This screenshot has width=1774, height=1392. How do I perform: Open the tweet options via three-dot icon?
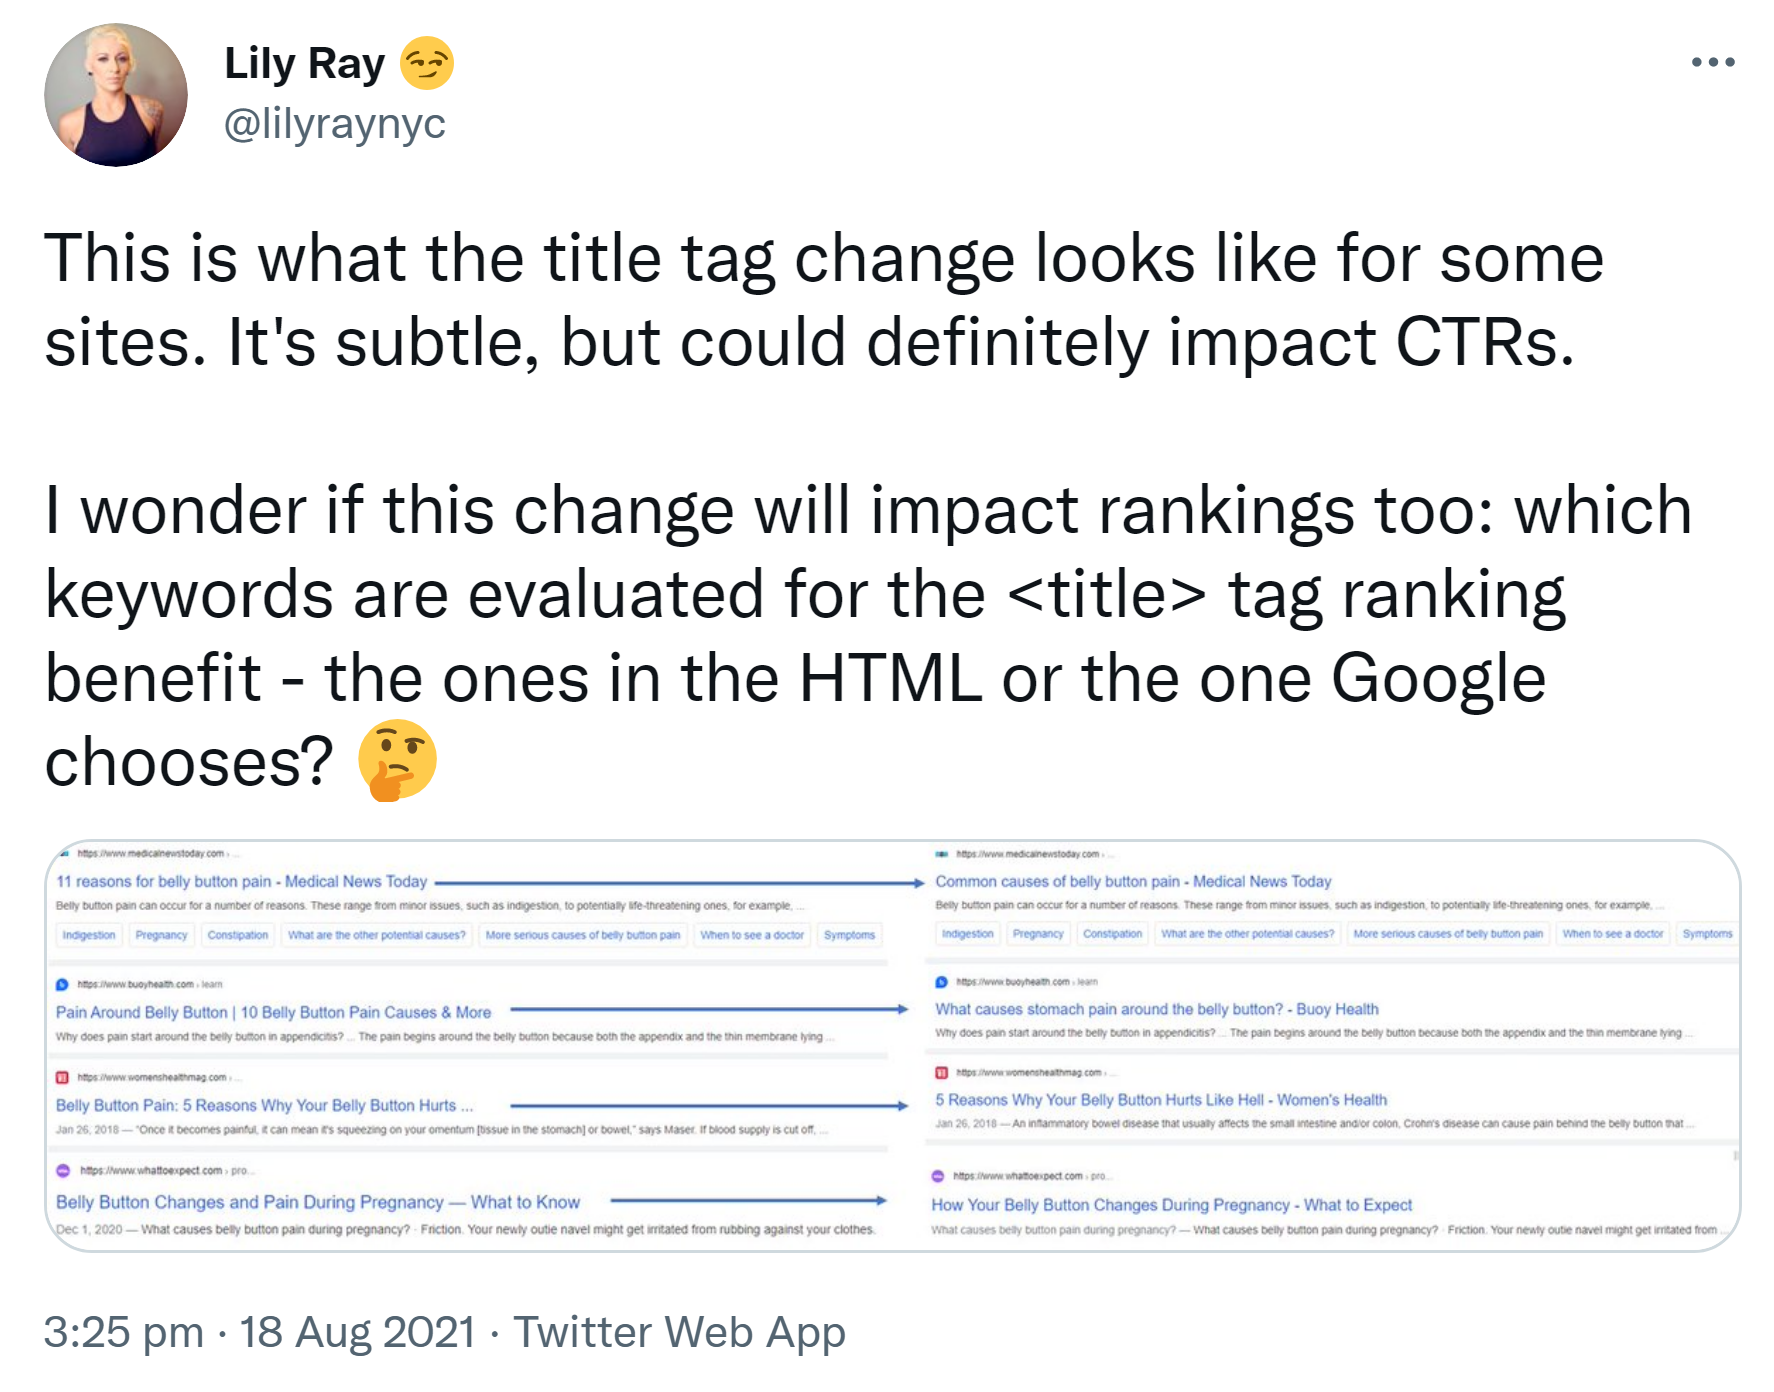(x=1712, y=62)
